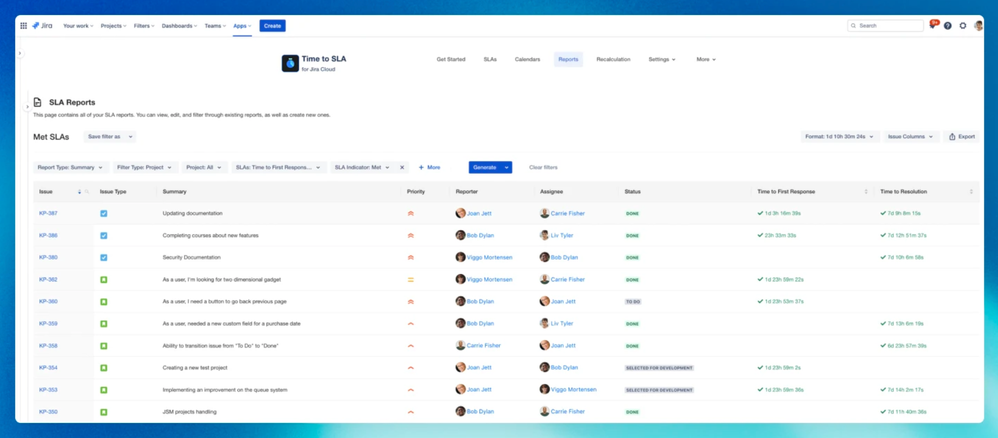Open the Dashboards dropdown menu
The width and height of the screenshot is (998, 438).
(180, 26)
